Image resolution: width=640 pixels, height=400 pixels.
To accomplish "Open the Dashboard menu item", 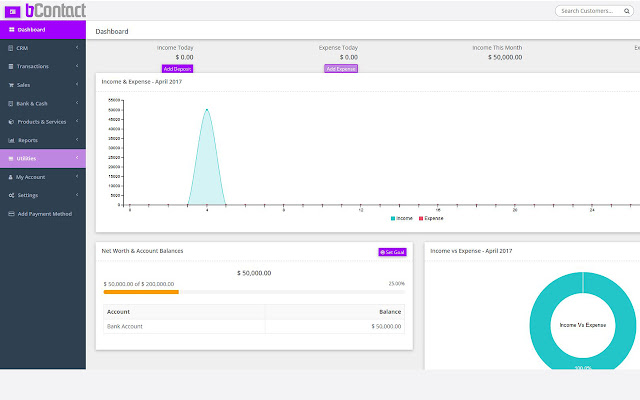I will 42,30.
